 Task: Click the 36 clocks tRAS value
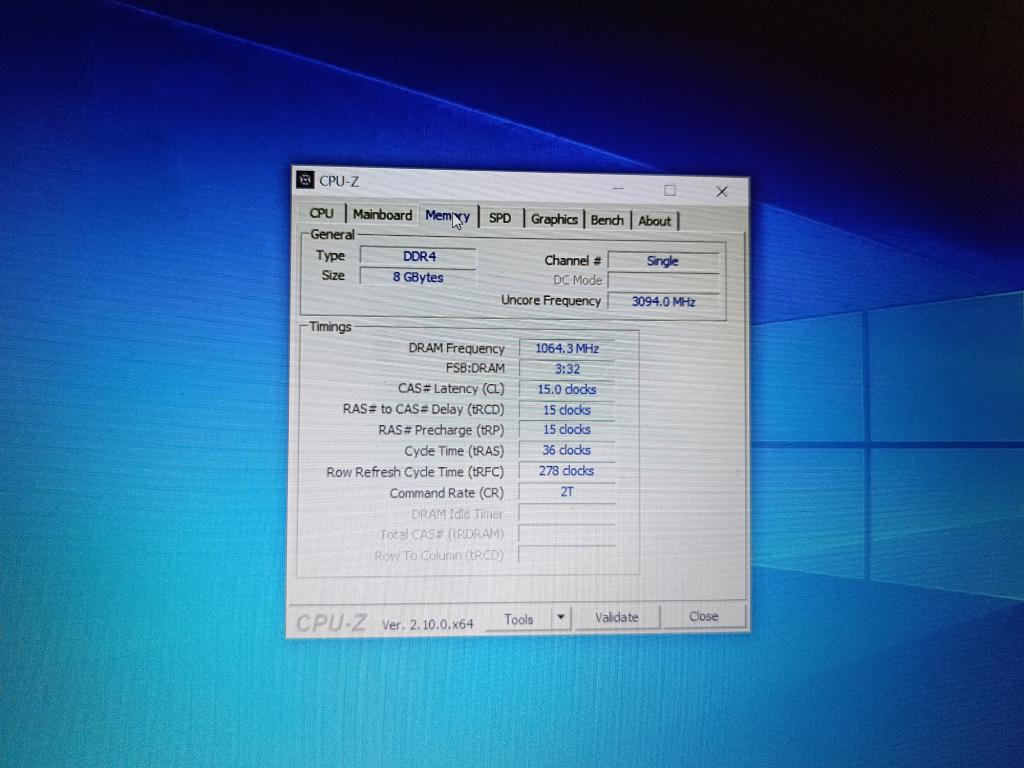click(567, 450)
